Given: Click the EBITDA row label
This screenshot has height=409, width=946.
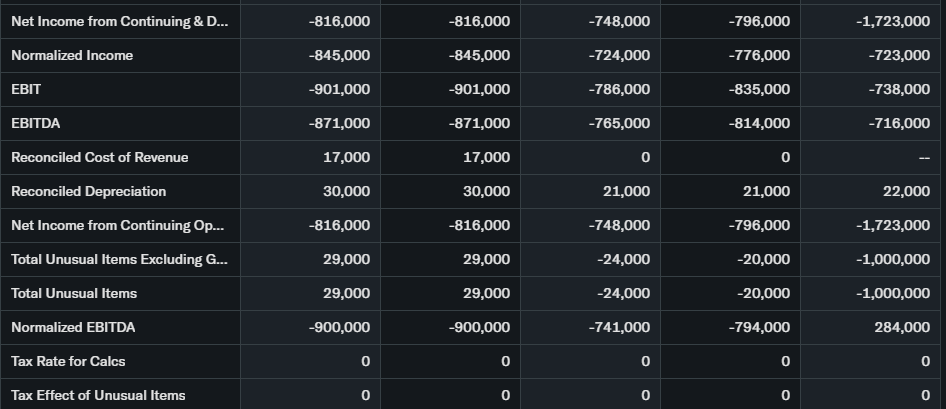Looking at the screenshot, I should [x=34, y=124].
